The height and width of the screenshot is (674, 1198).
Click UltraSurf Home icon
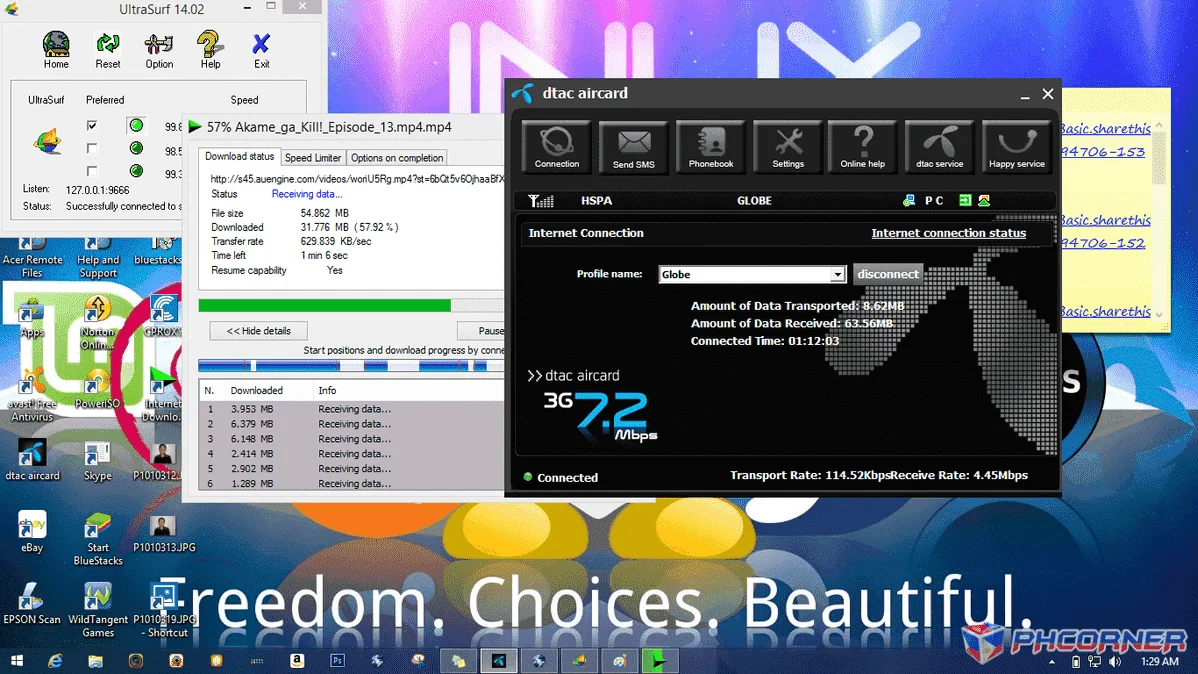(x=56, y=50)
